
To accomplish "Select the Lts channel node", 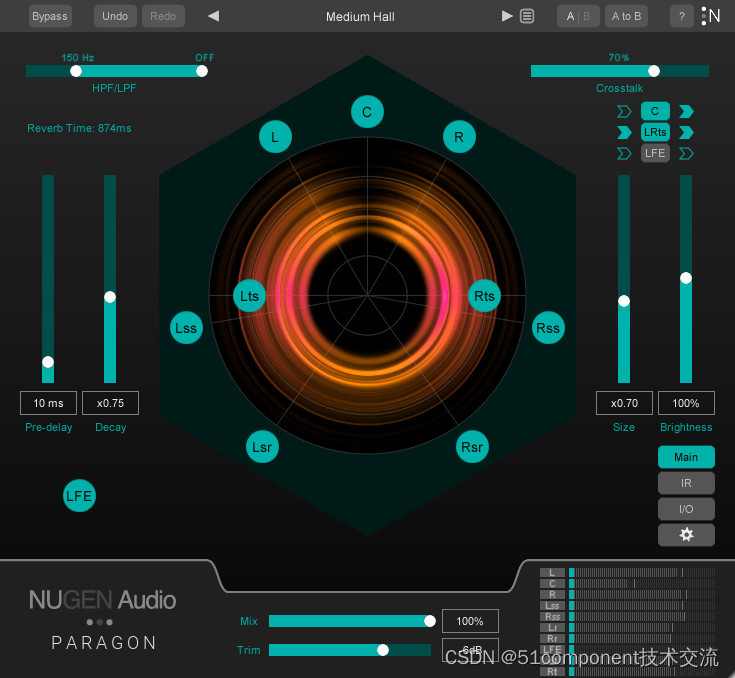I will coord(249,296).
